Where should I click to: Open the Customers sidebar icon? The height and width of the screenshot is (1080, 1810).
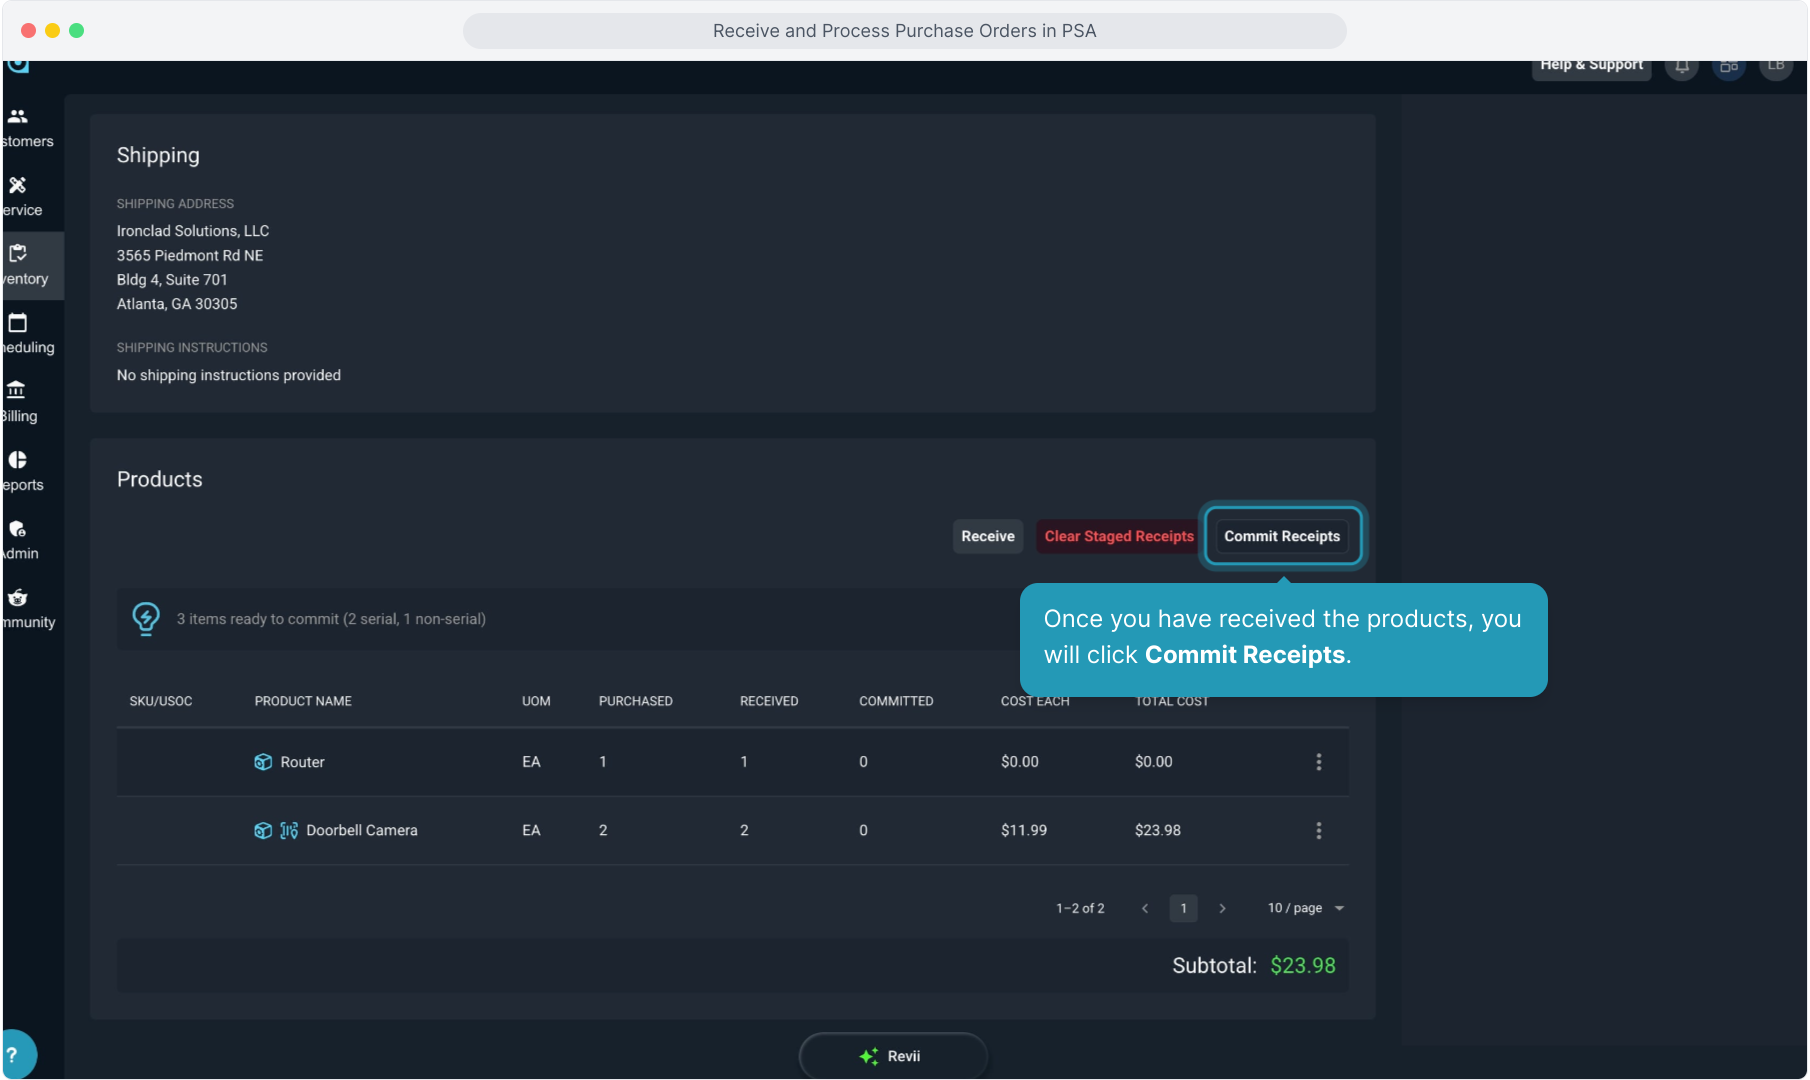pos(18,117)
